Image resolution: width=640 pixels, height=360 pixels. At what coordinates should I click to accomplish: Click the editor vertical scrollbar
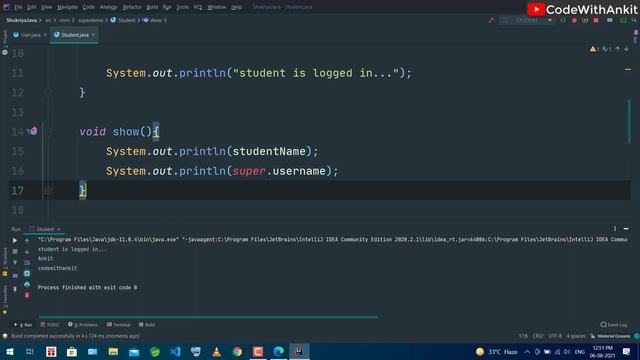[x=629, y=122]
